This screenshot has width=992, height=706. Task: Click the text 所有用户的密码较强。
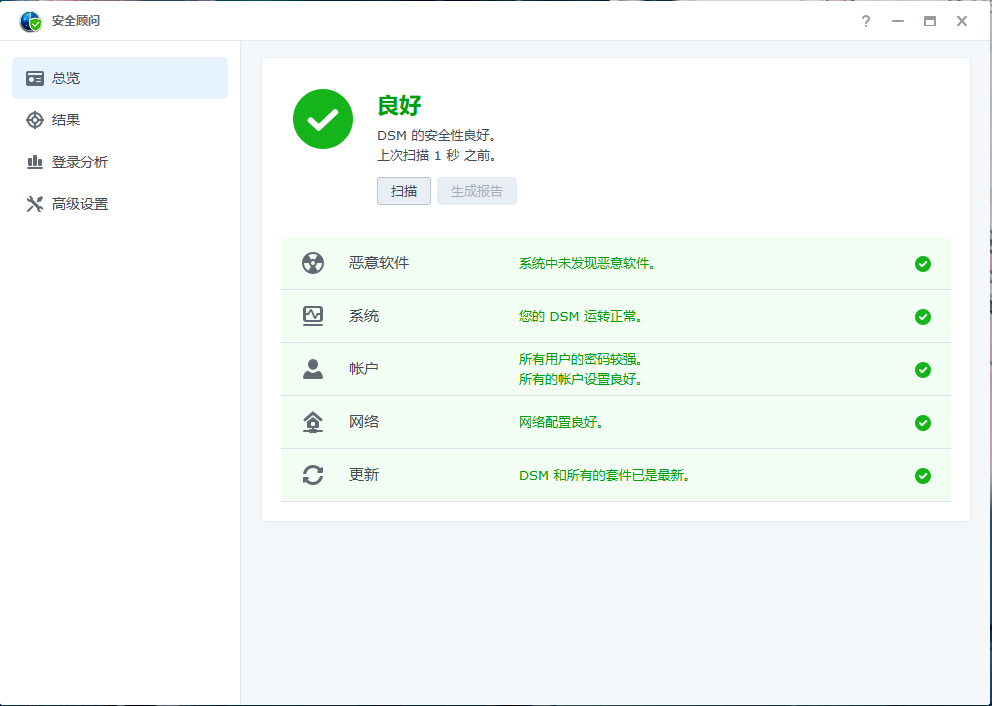(x=581, y=360)
